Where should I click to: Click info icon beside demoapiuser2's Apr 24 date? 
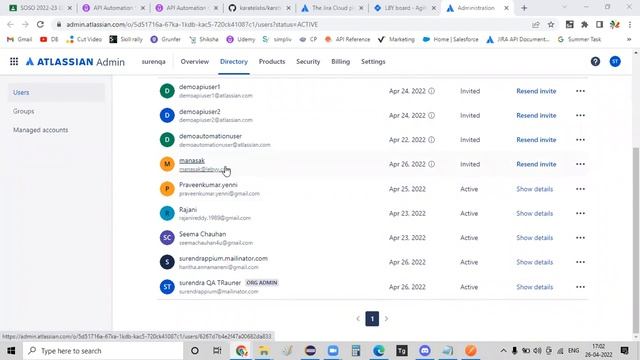[431, 116]
